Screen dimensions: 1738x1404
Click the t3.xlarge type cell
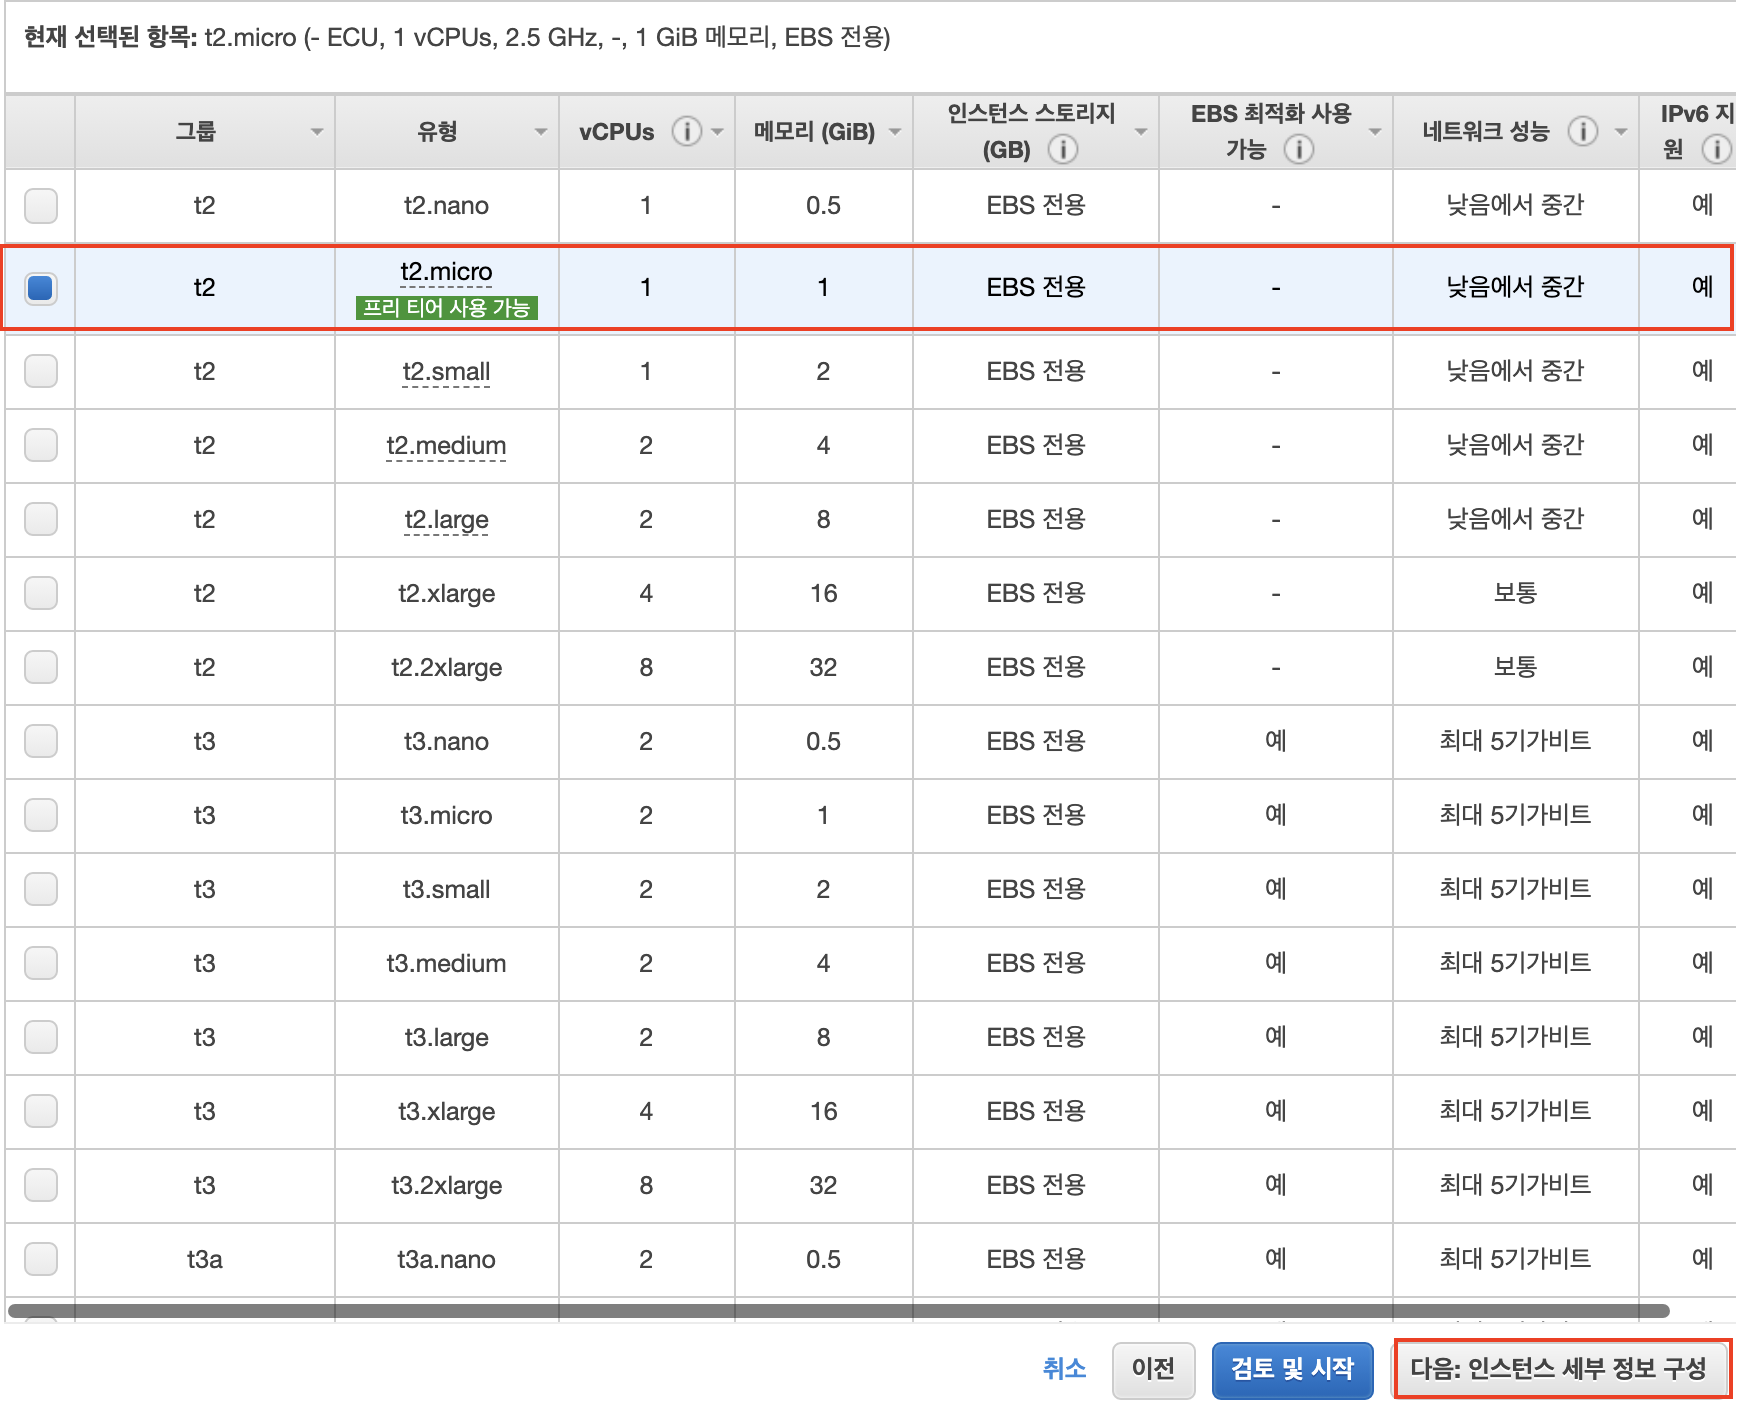click(x=446, y=1112)
